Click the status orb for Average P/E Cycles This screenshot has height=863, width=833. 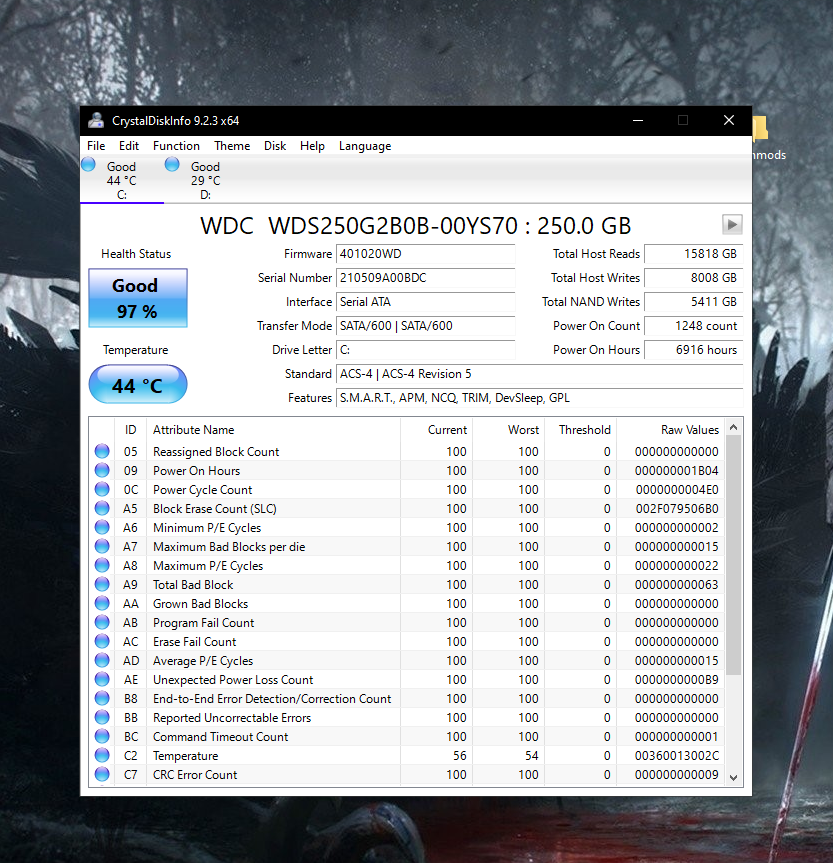pyautogui.click(x=102, y=660)
